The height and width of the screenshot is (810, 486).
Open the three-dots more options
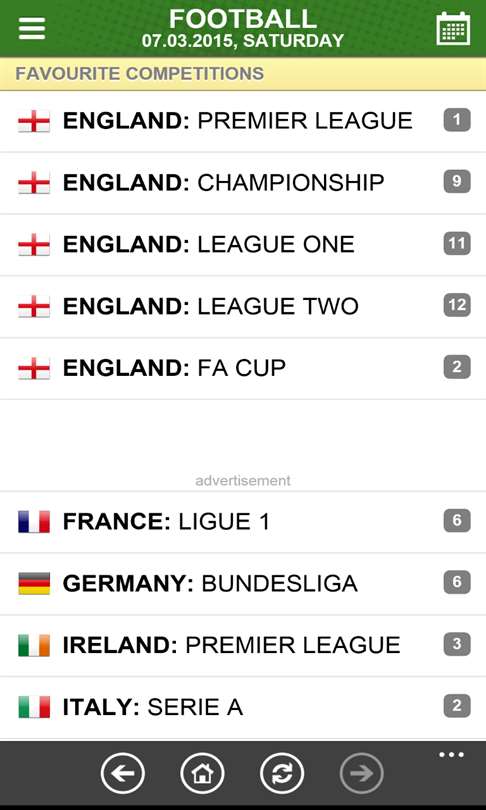point(451,755)
